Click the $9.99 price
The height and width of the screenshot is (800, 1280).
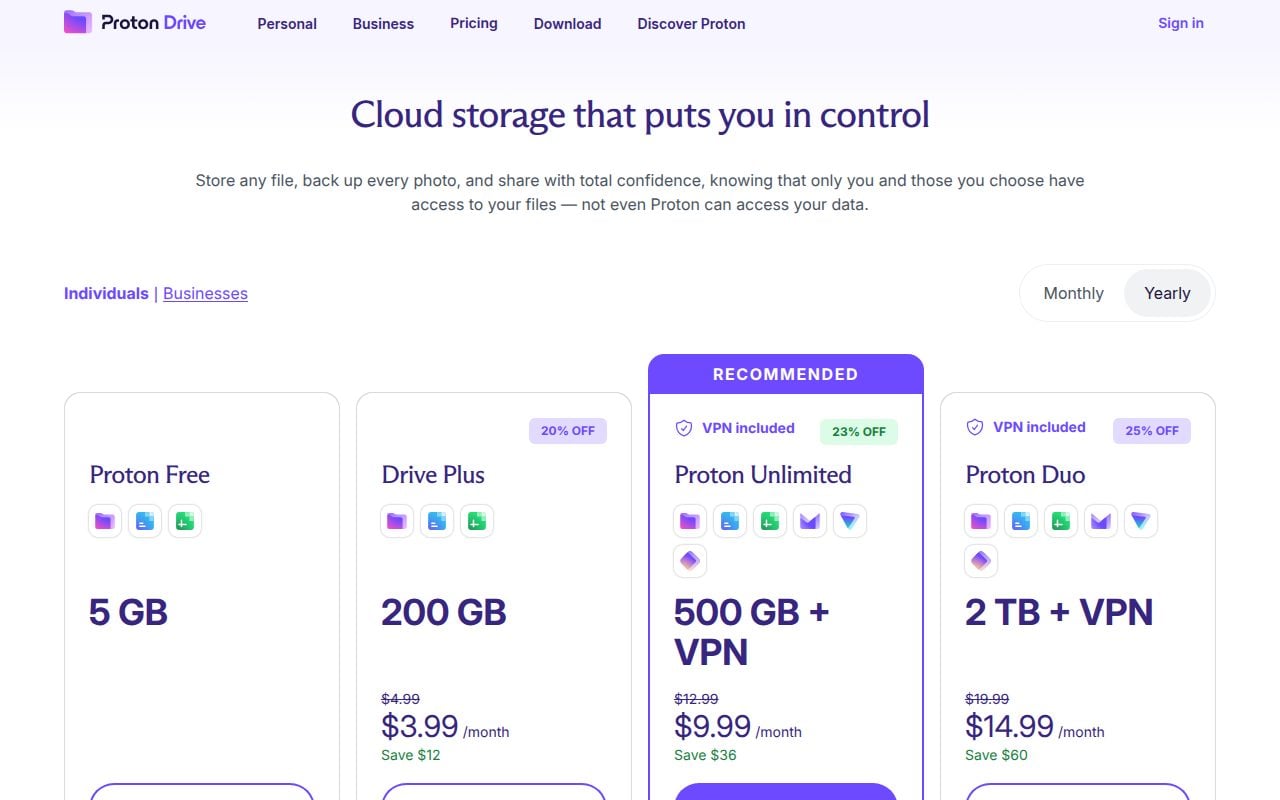(713, 726)
